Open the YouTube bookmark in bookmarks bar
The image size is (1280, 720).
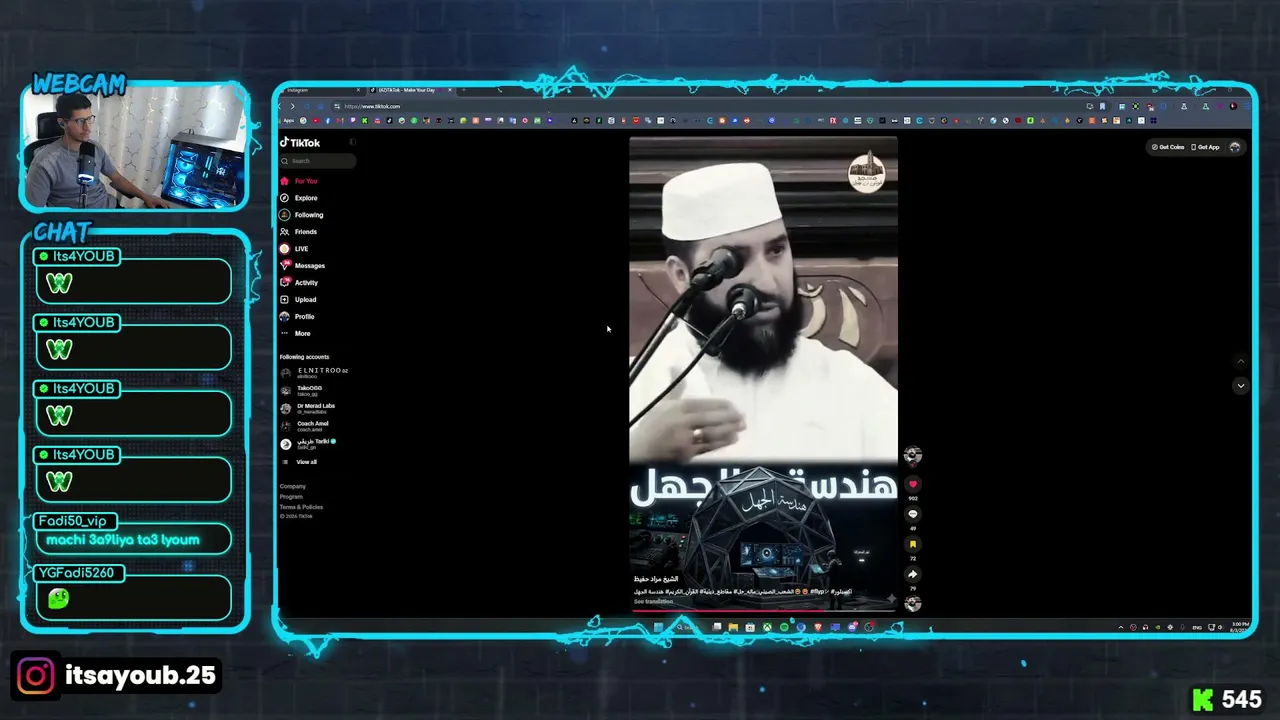(x=316, y=121)
